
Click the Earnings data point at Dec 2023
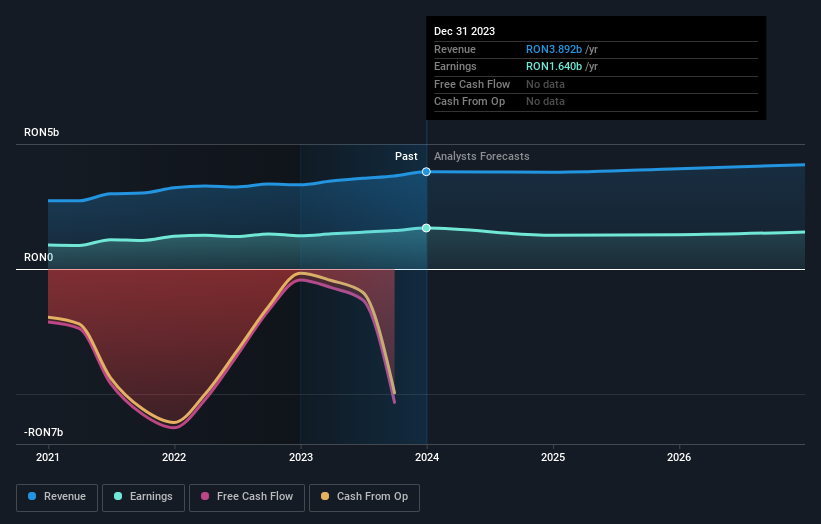(426, 228)
